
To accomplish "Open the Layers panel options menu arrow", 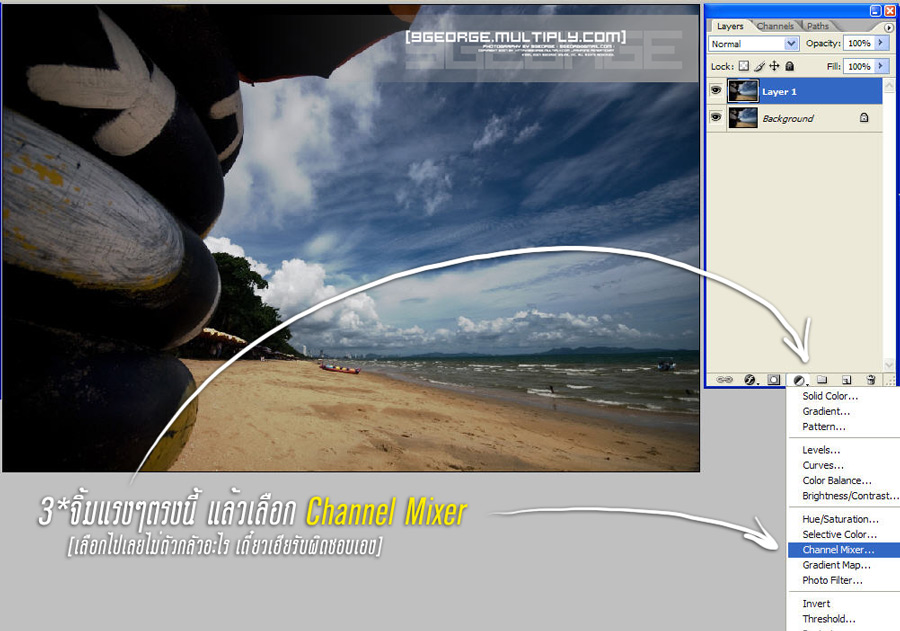I will pos(889,27).
